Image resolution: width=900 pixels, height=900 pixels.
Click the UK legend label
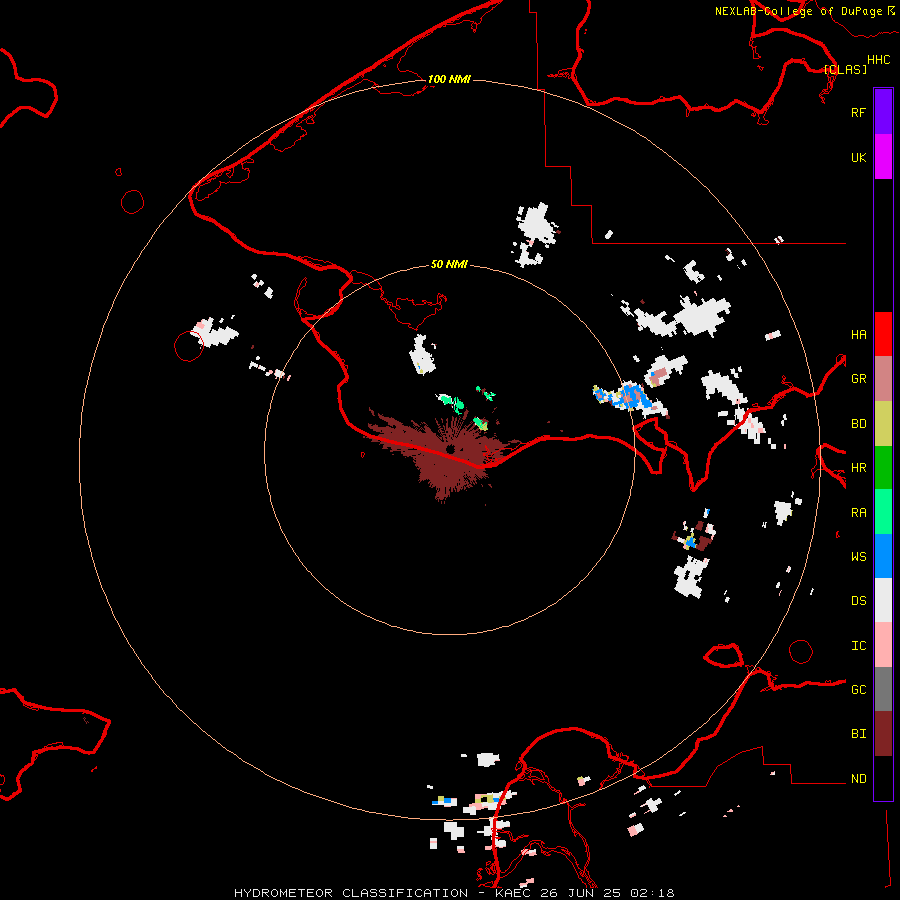(858, 157)
